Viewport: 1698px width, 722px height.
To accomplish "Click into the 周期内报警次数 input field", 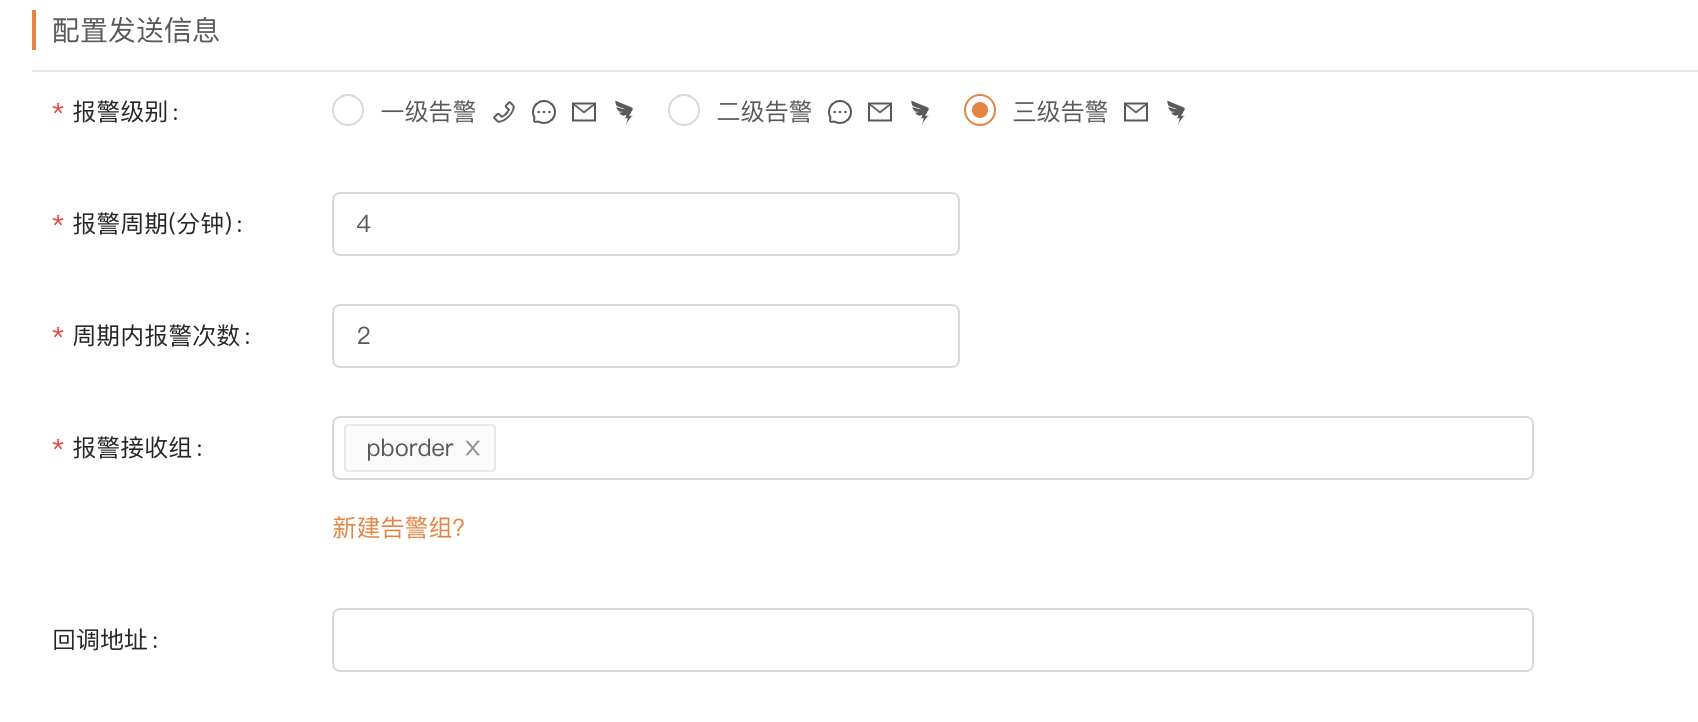I will tap(645, 336).
